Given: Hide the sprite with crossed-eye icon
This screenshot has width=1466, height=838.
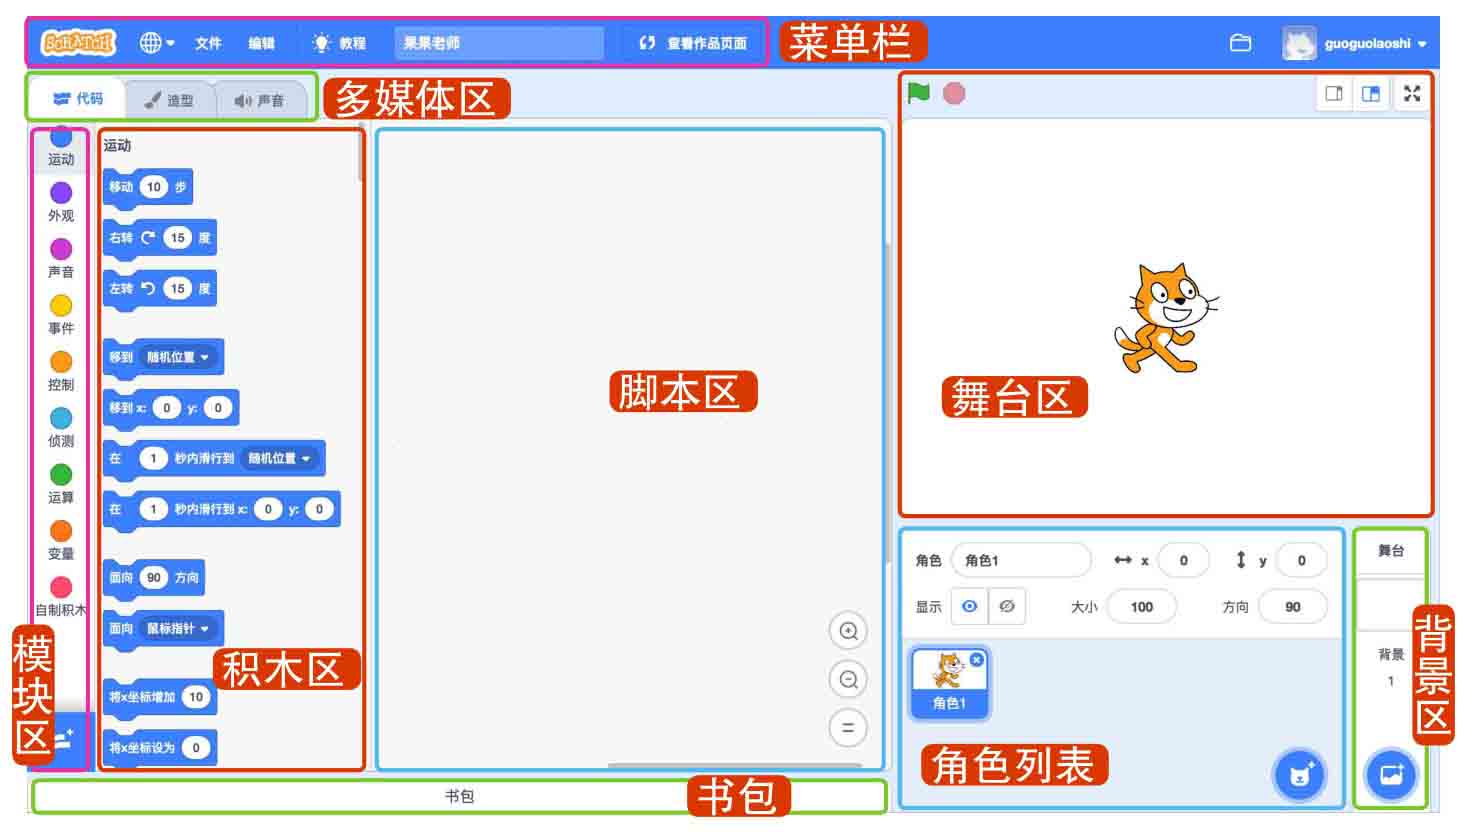Looking at the screenshot, I should [x=1007, y=606].
